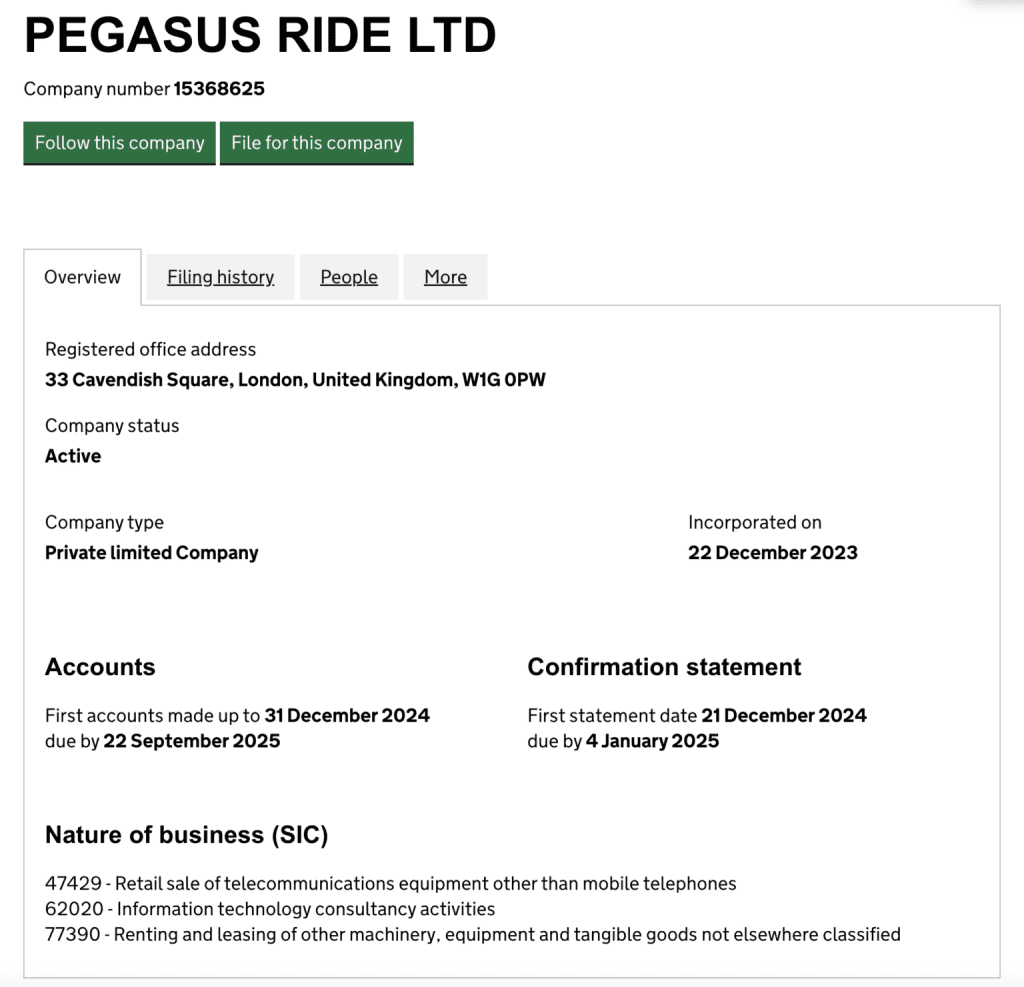Select SIC code 47429 telecommunications equipment entry

tap(390, 884)
